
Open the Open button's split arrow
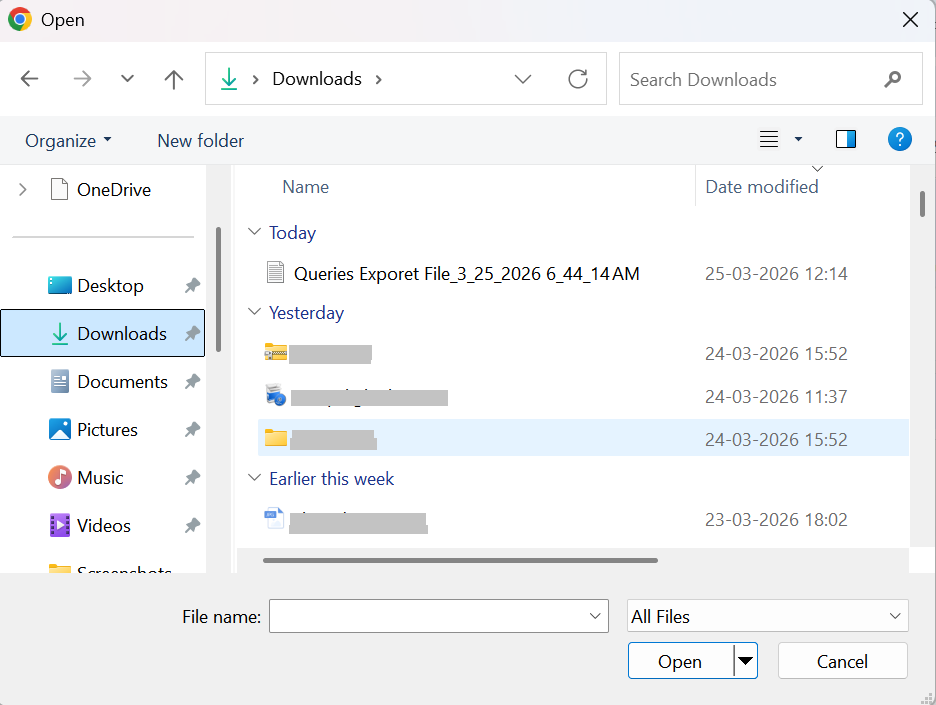[x=746, y=661]
